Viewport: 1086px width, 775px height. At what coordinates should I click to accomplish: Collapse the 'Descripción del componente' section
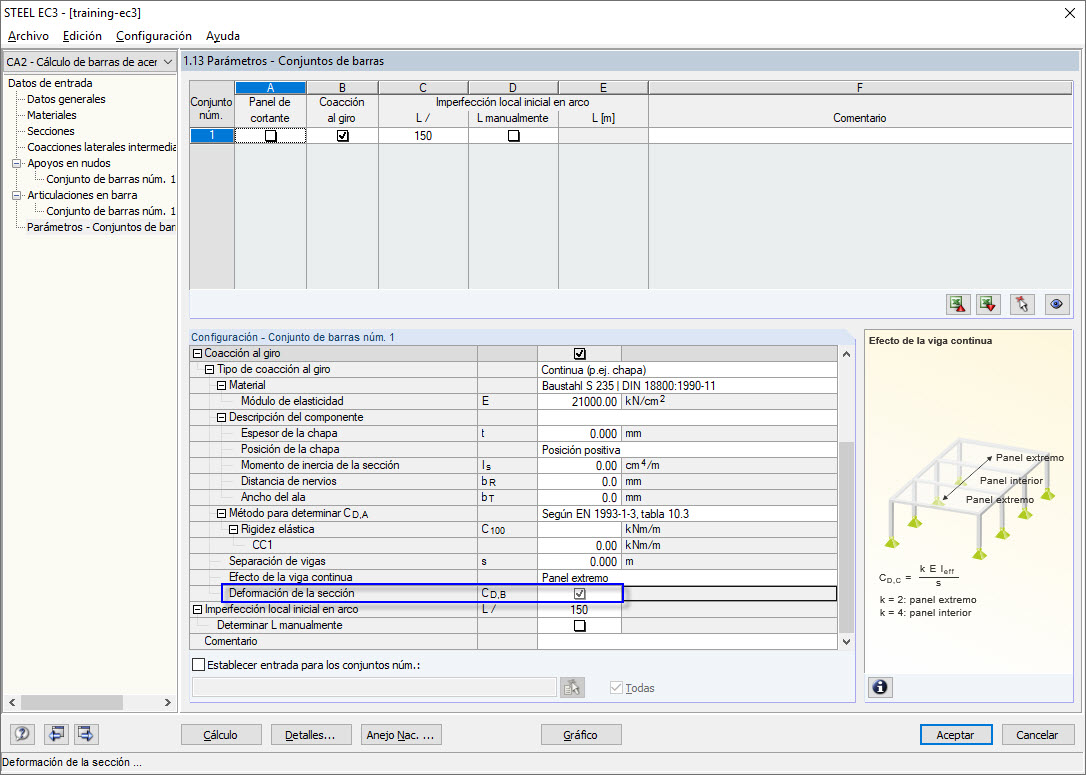point(221,417)
